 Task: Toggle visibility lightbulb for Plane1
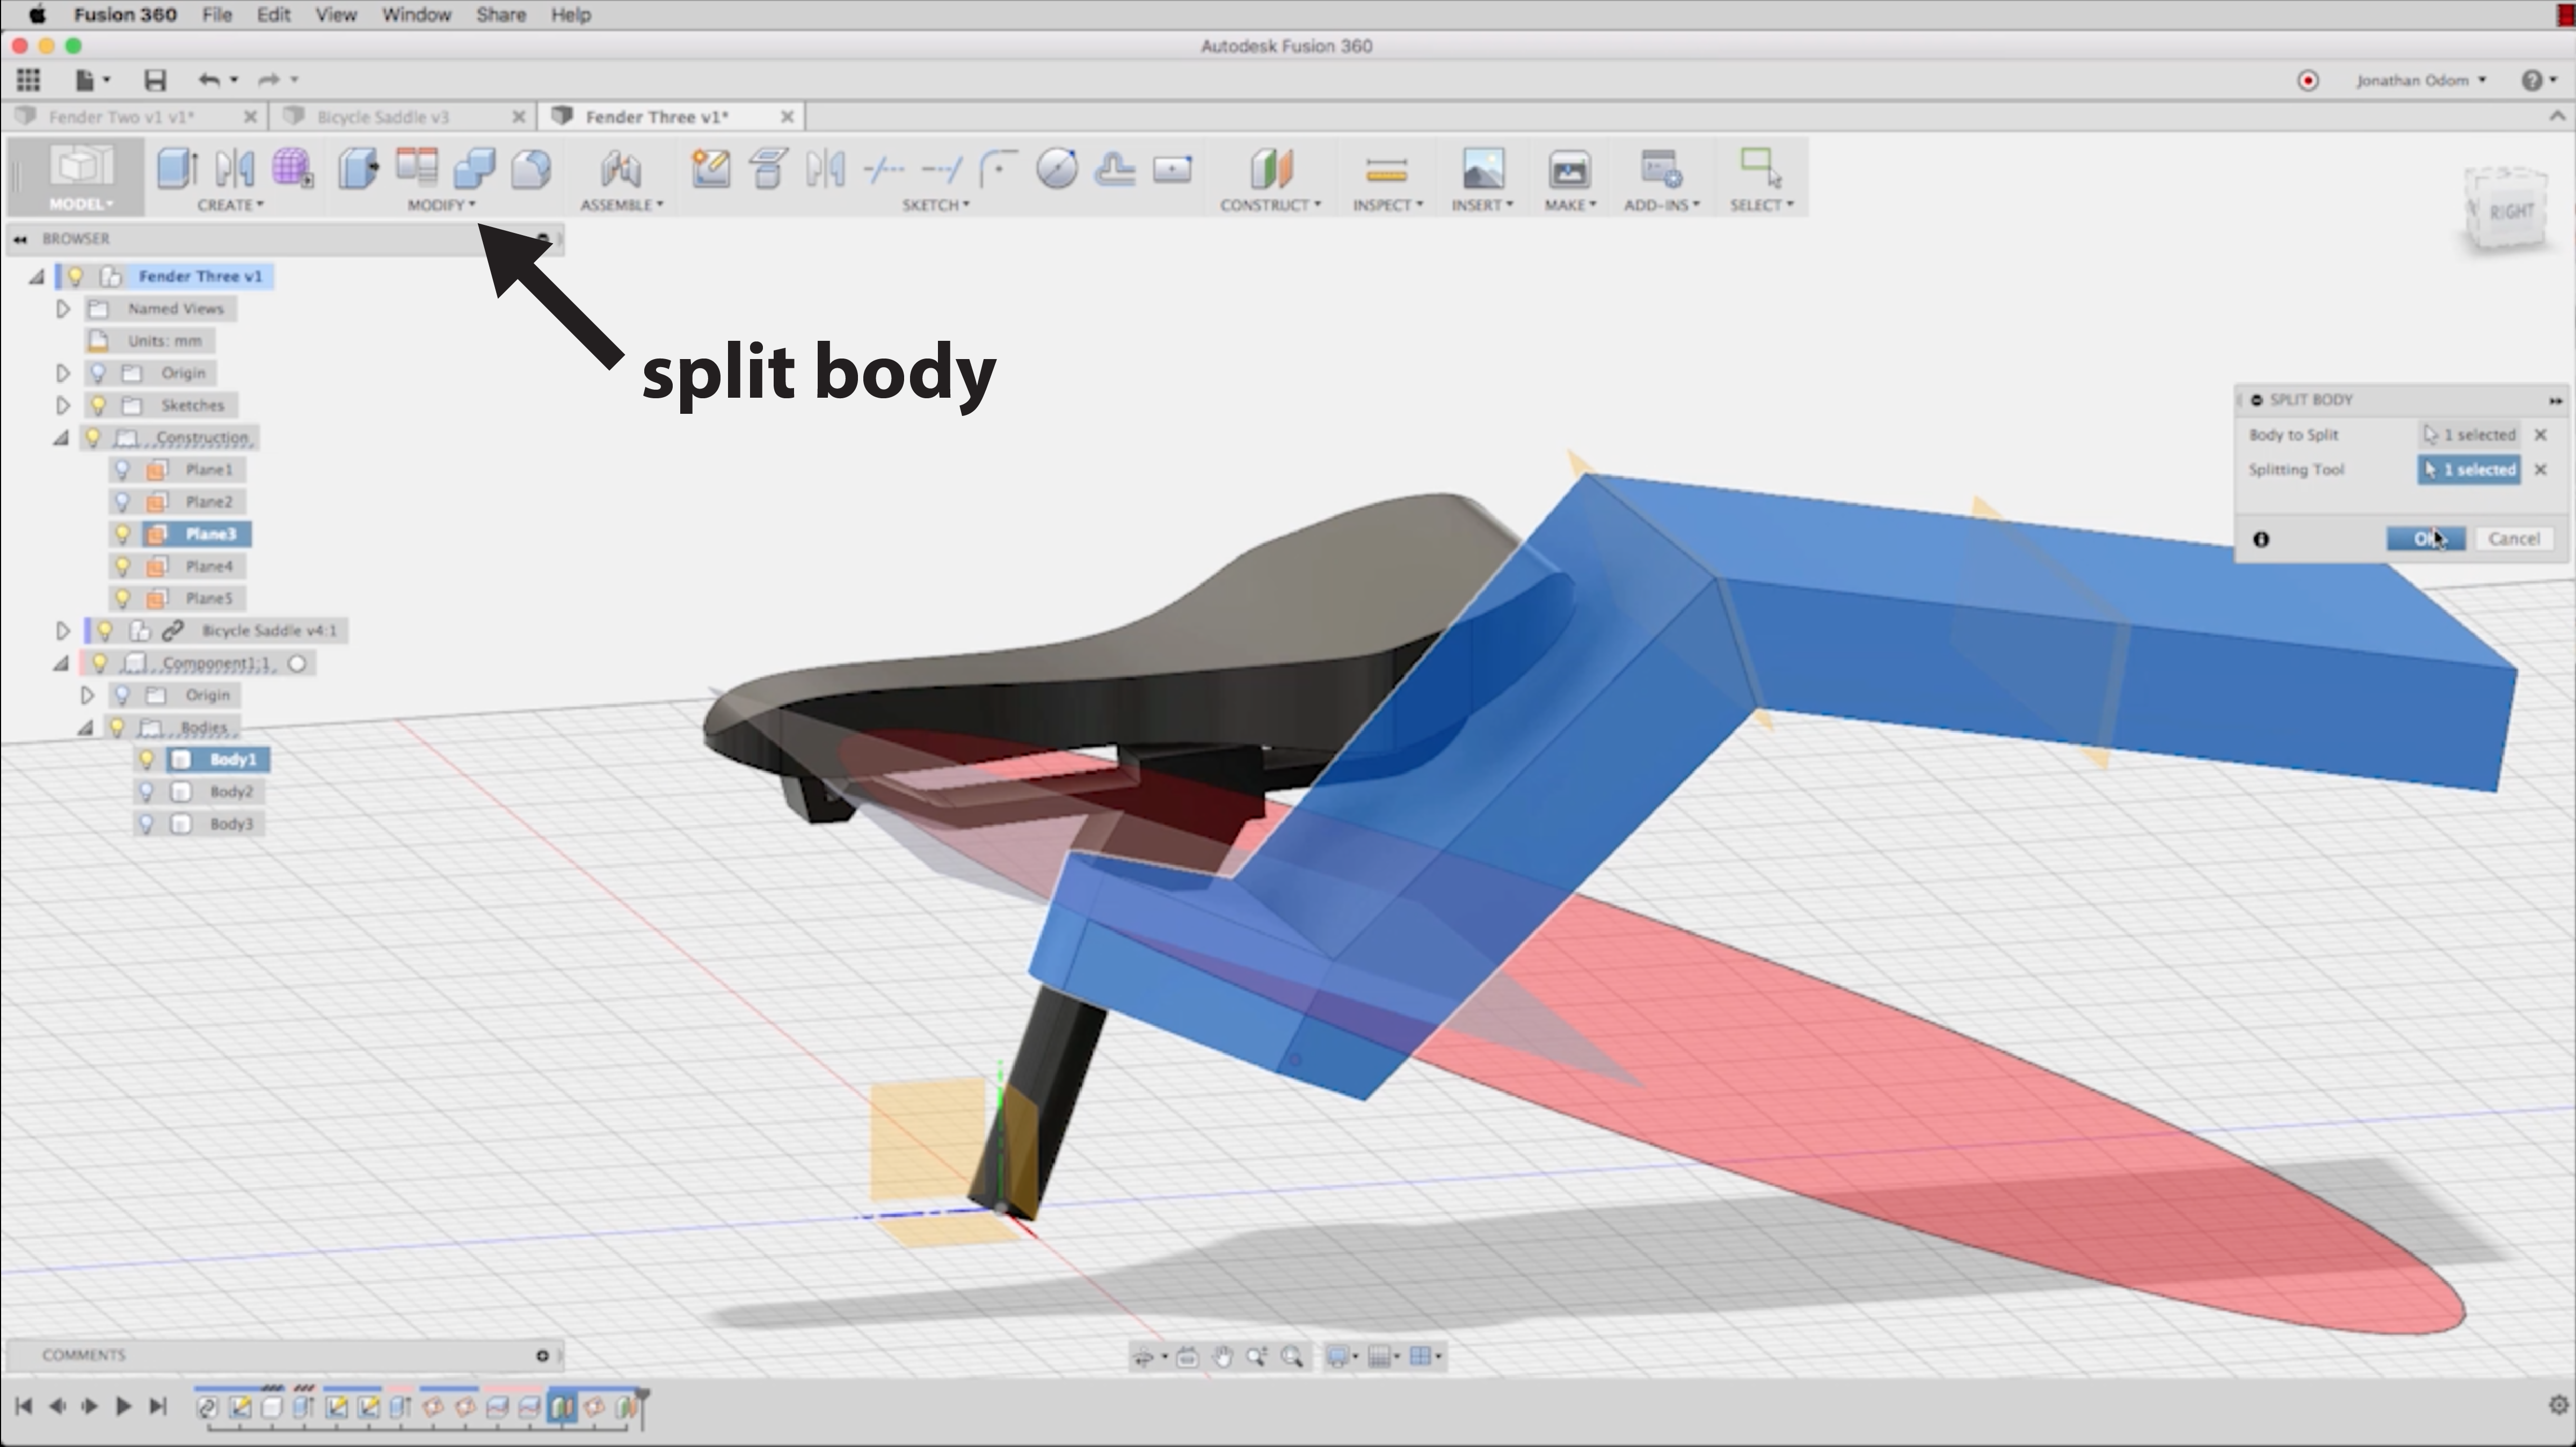point(123,470)
